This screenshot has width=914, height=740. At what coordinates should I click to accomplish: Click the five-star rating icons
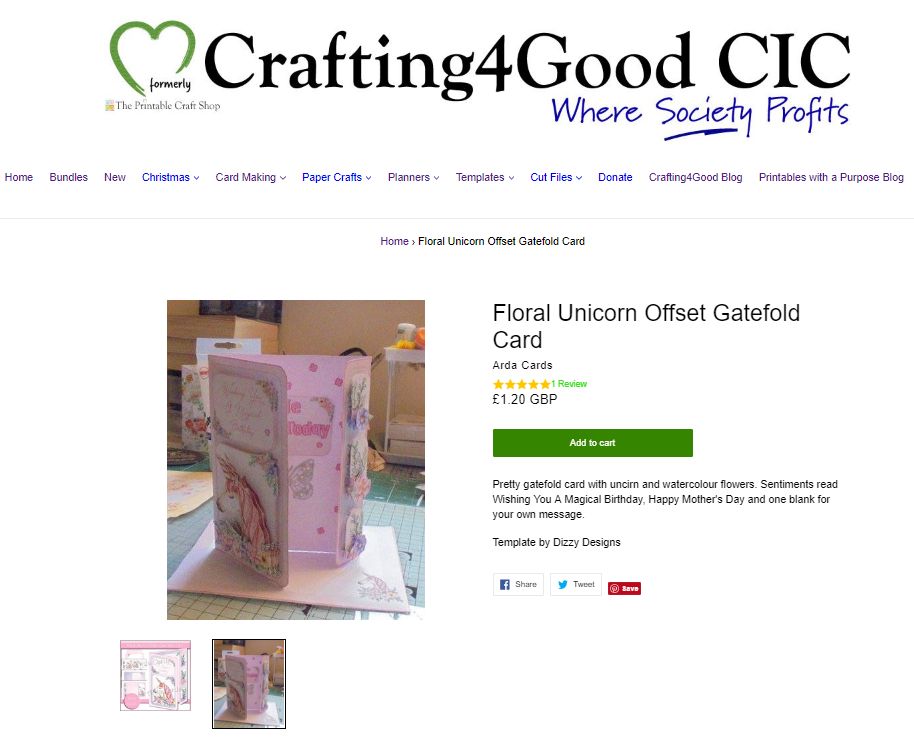[521, 384]
